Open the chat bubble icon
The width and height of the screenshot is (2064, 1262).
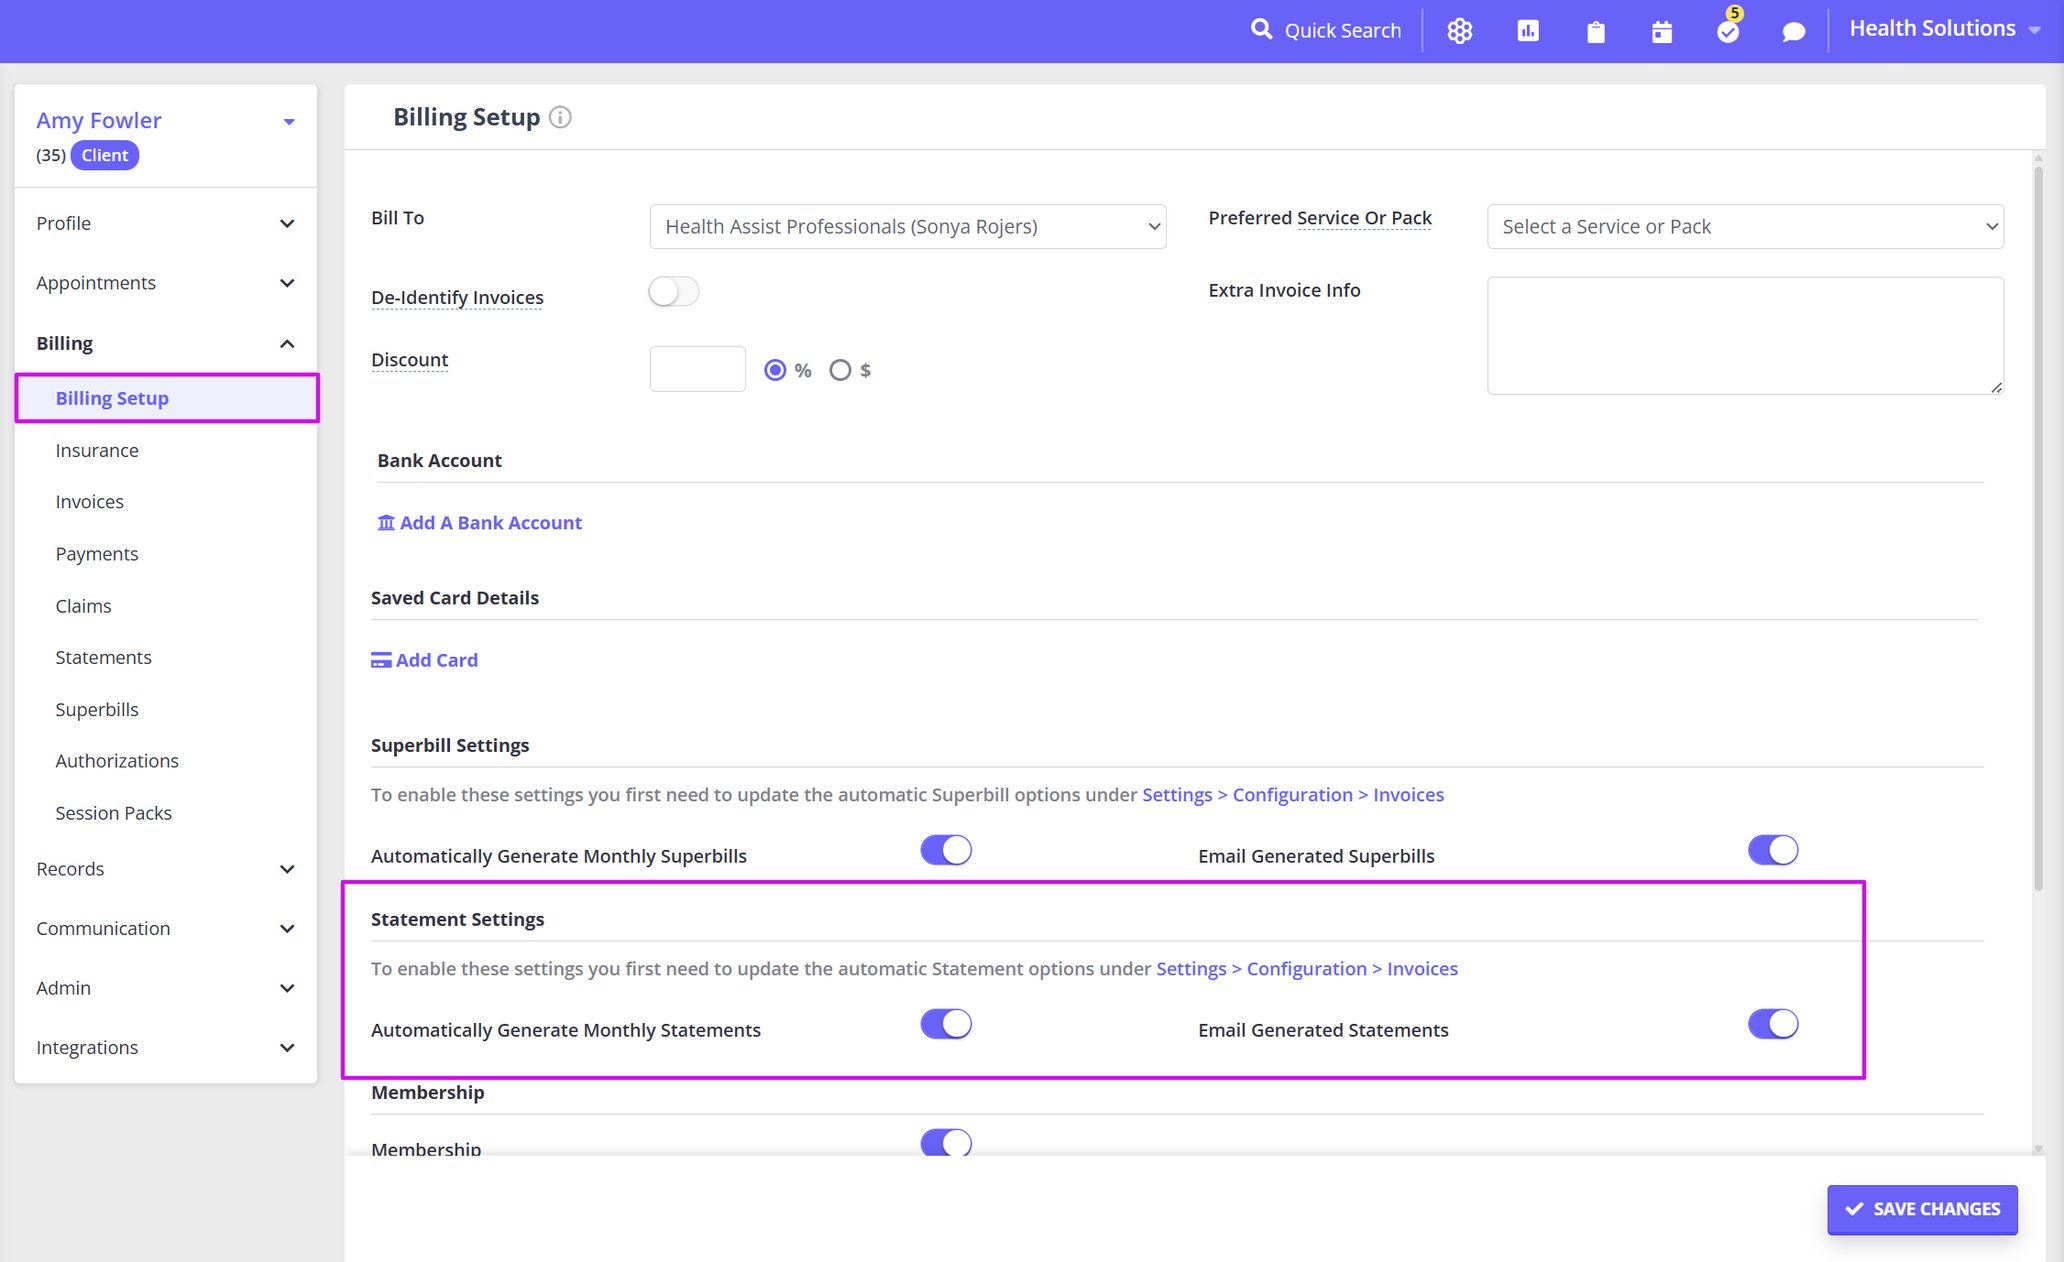1793,31
